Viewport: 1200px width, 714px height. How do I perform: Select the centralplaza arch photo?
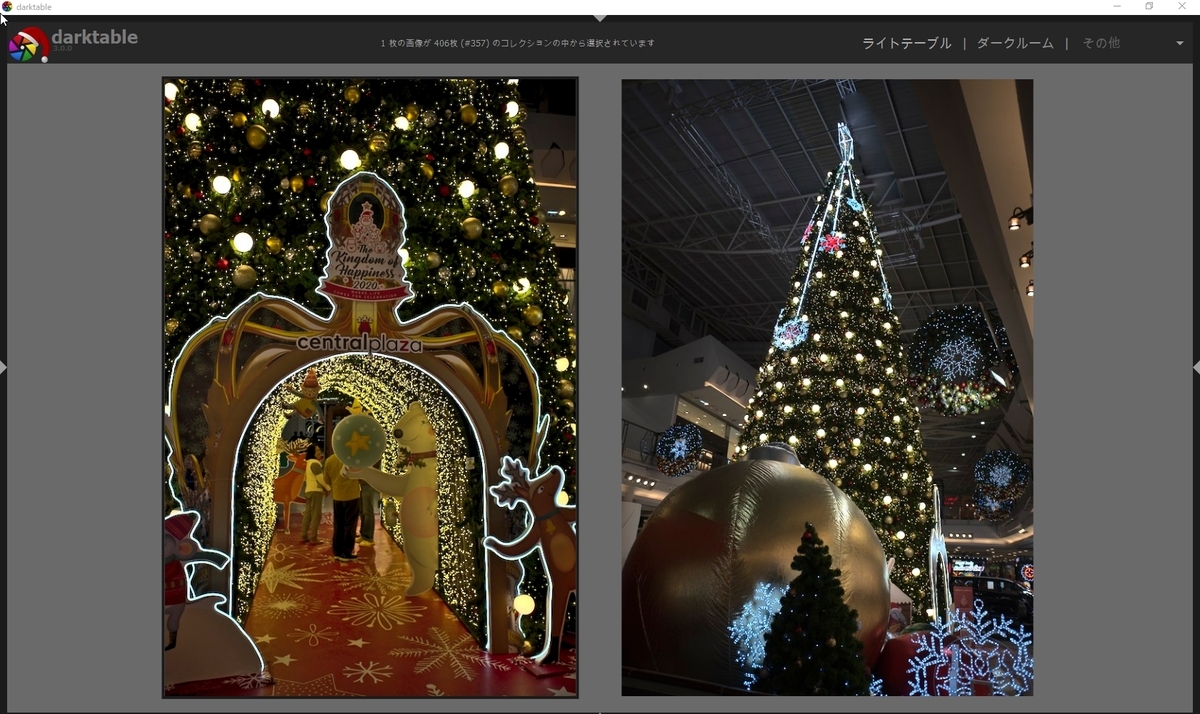[370, 387]
